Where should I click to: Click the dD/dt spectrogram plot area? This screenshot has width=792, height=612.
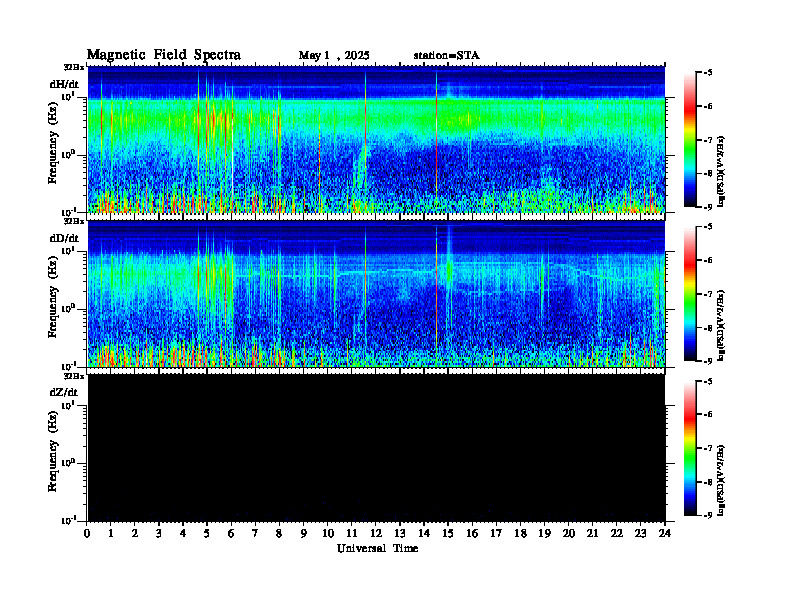(x=376, y=293)
